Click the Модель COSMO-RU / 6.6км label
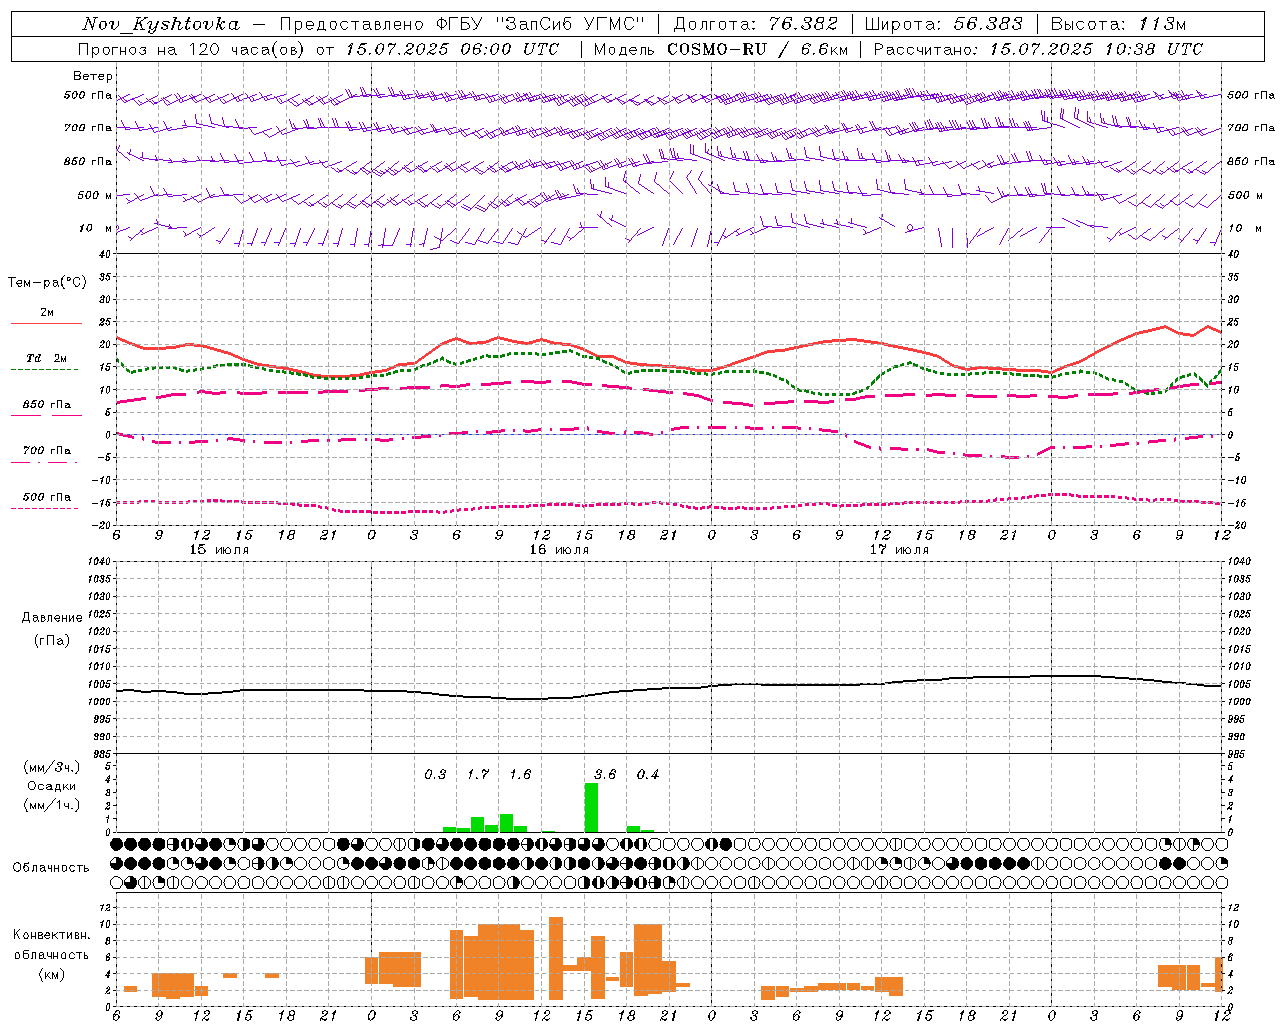The image size is (1280, 1024). pyautogui.click(x=720, y=49)
